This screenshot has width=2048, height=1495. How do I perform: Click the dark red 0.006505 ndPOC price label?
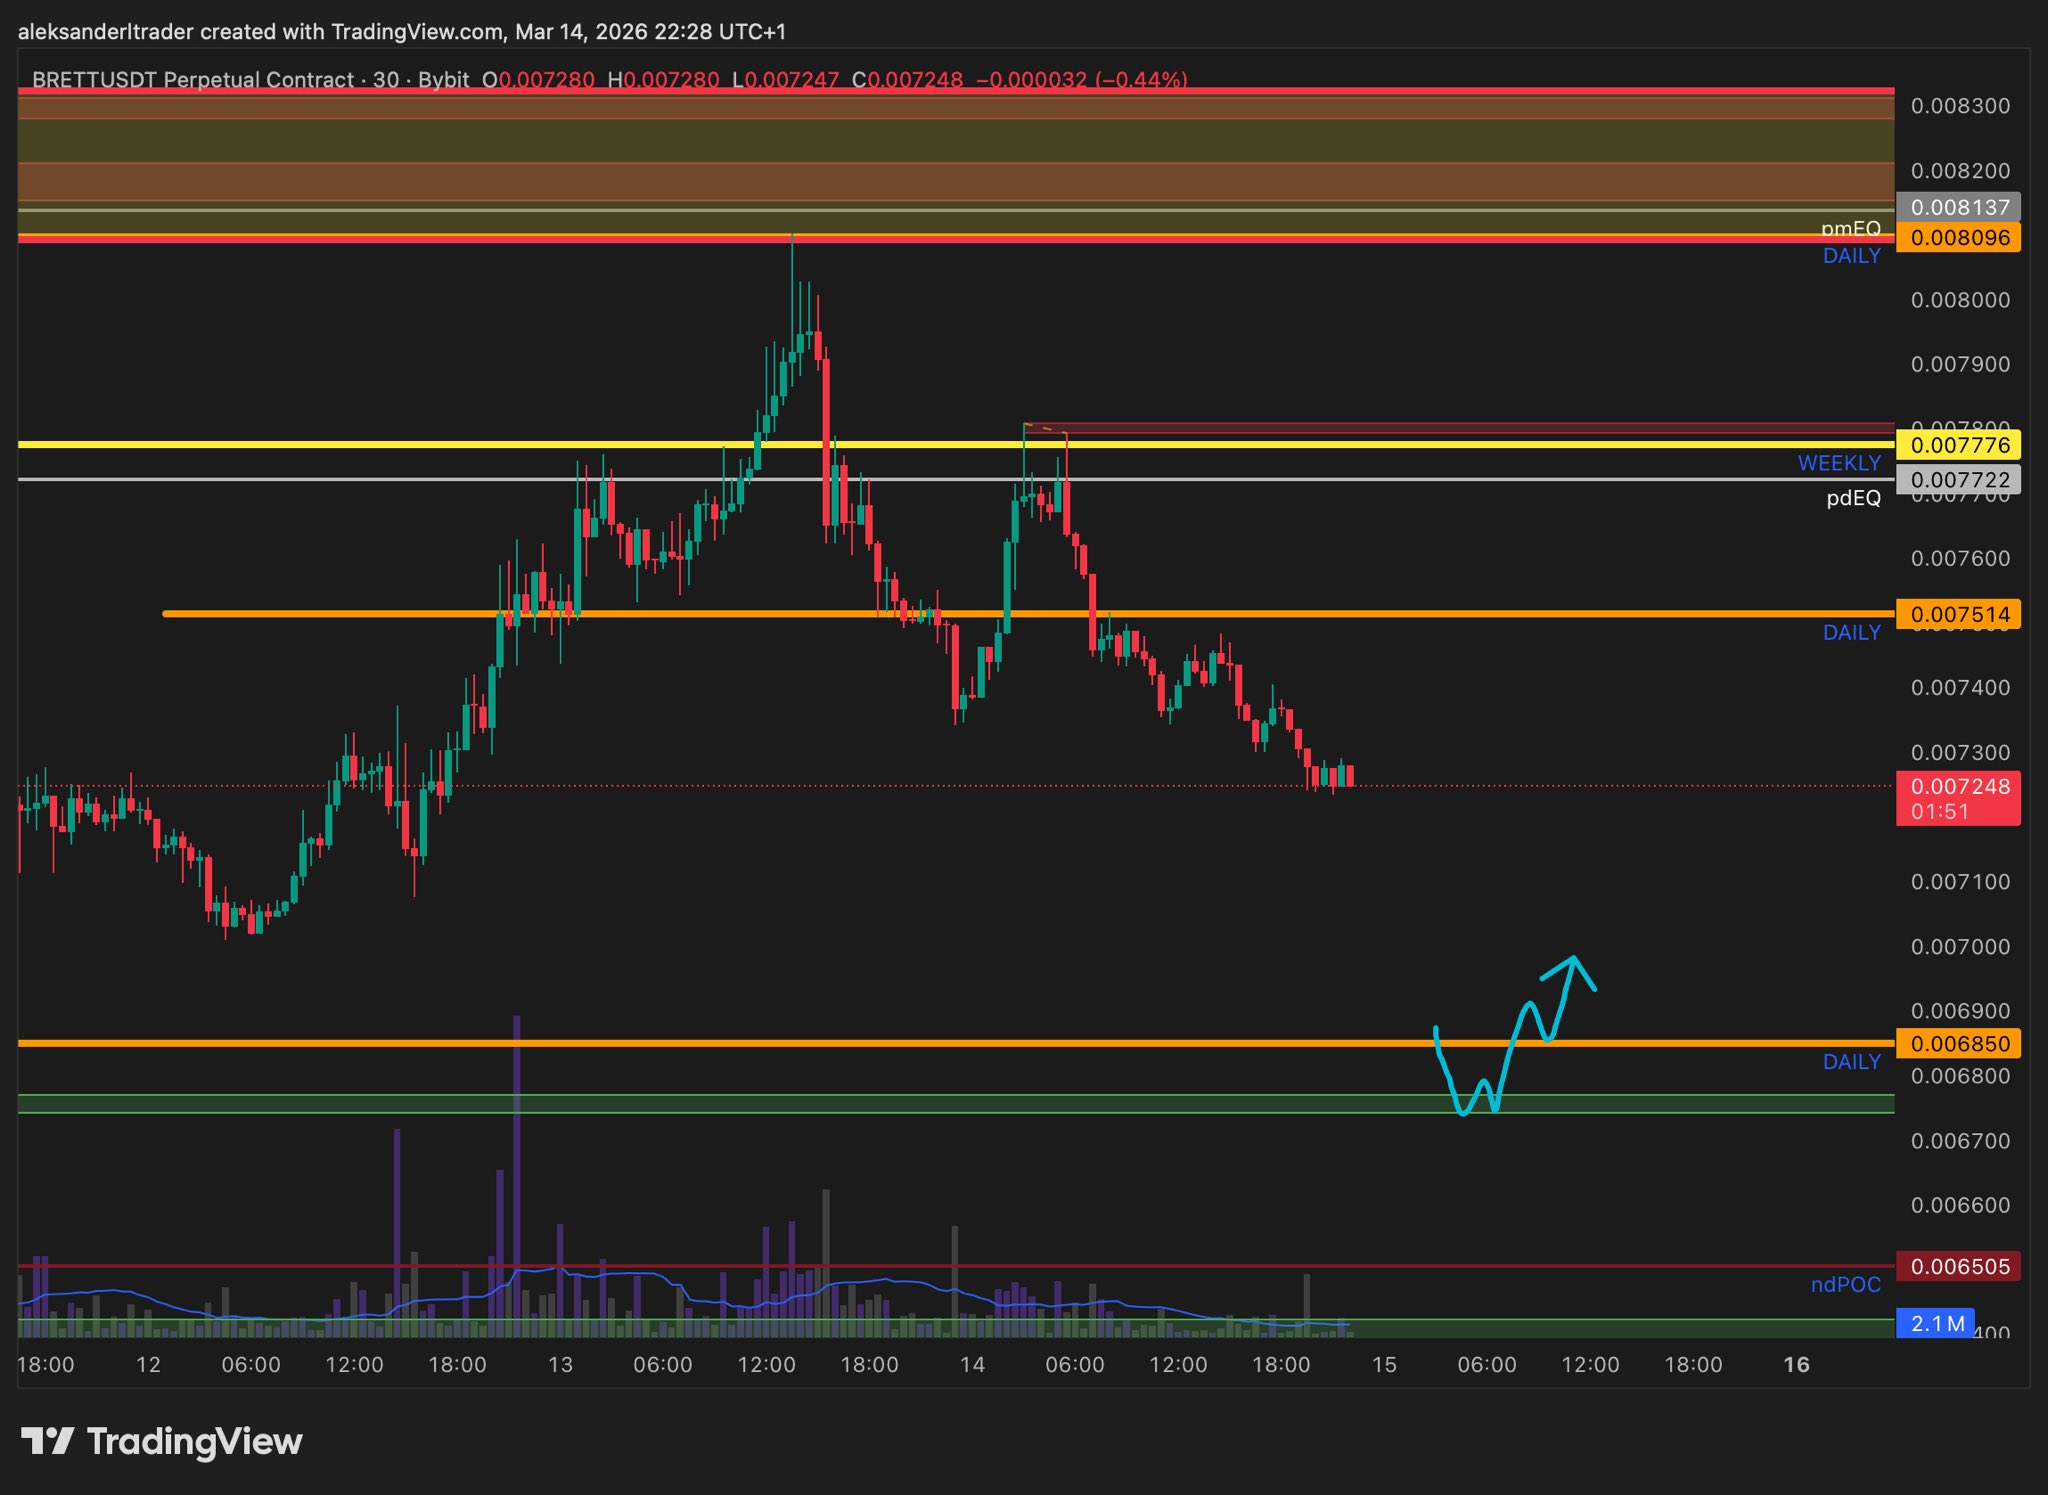click(1957, 1266)
